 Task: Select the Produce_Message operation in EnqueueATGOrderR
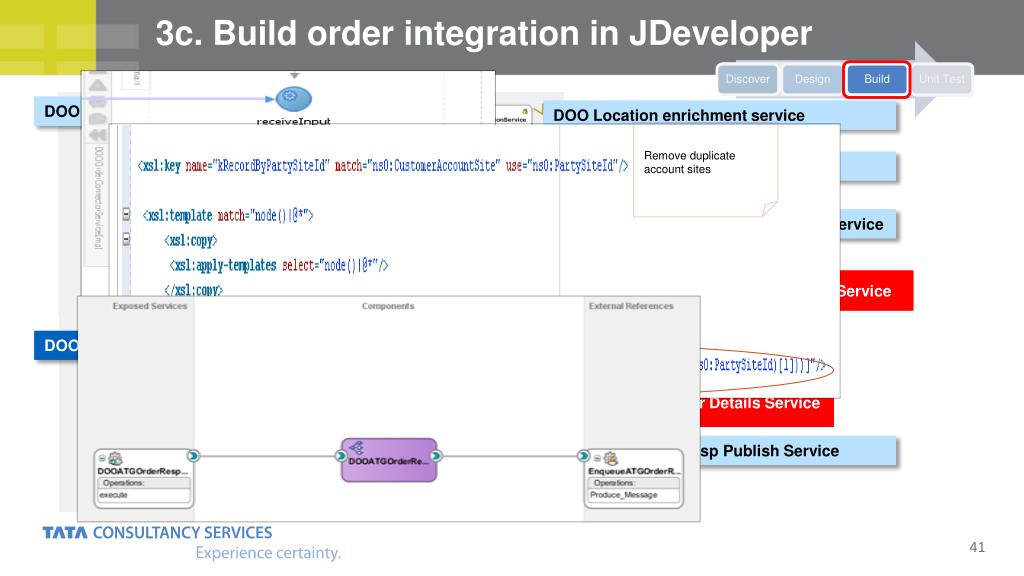634,495
